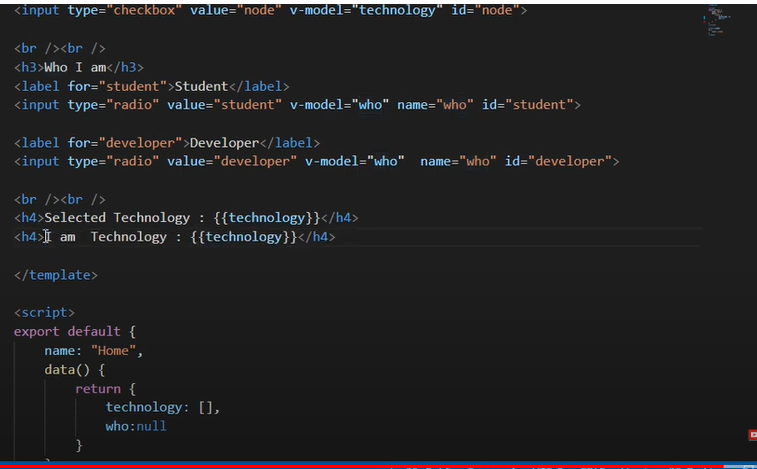Click the name: "Home" property line
The image size is (757, 469).
94,351
